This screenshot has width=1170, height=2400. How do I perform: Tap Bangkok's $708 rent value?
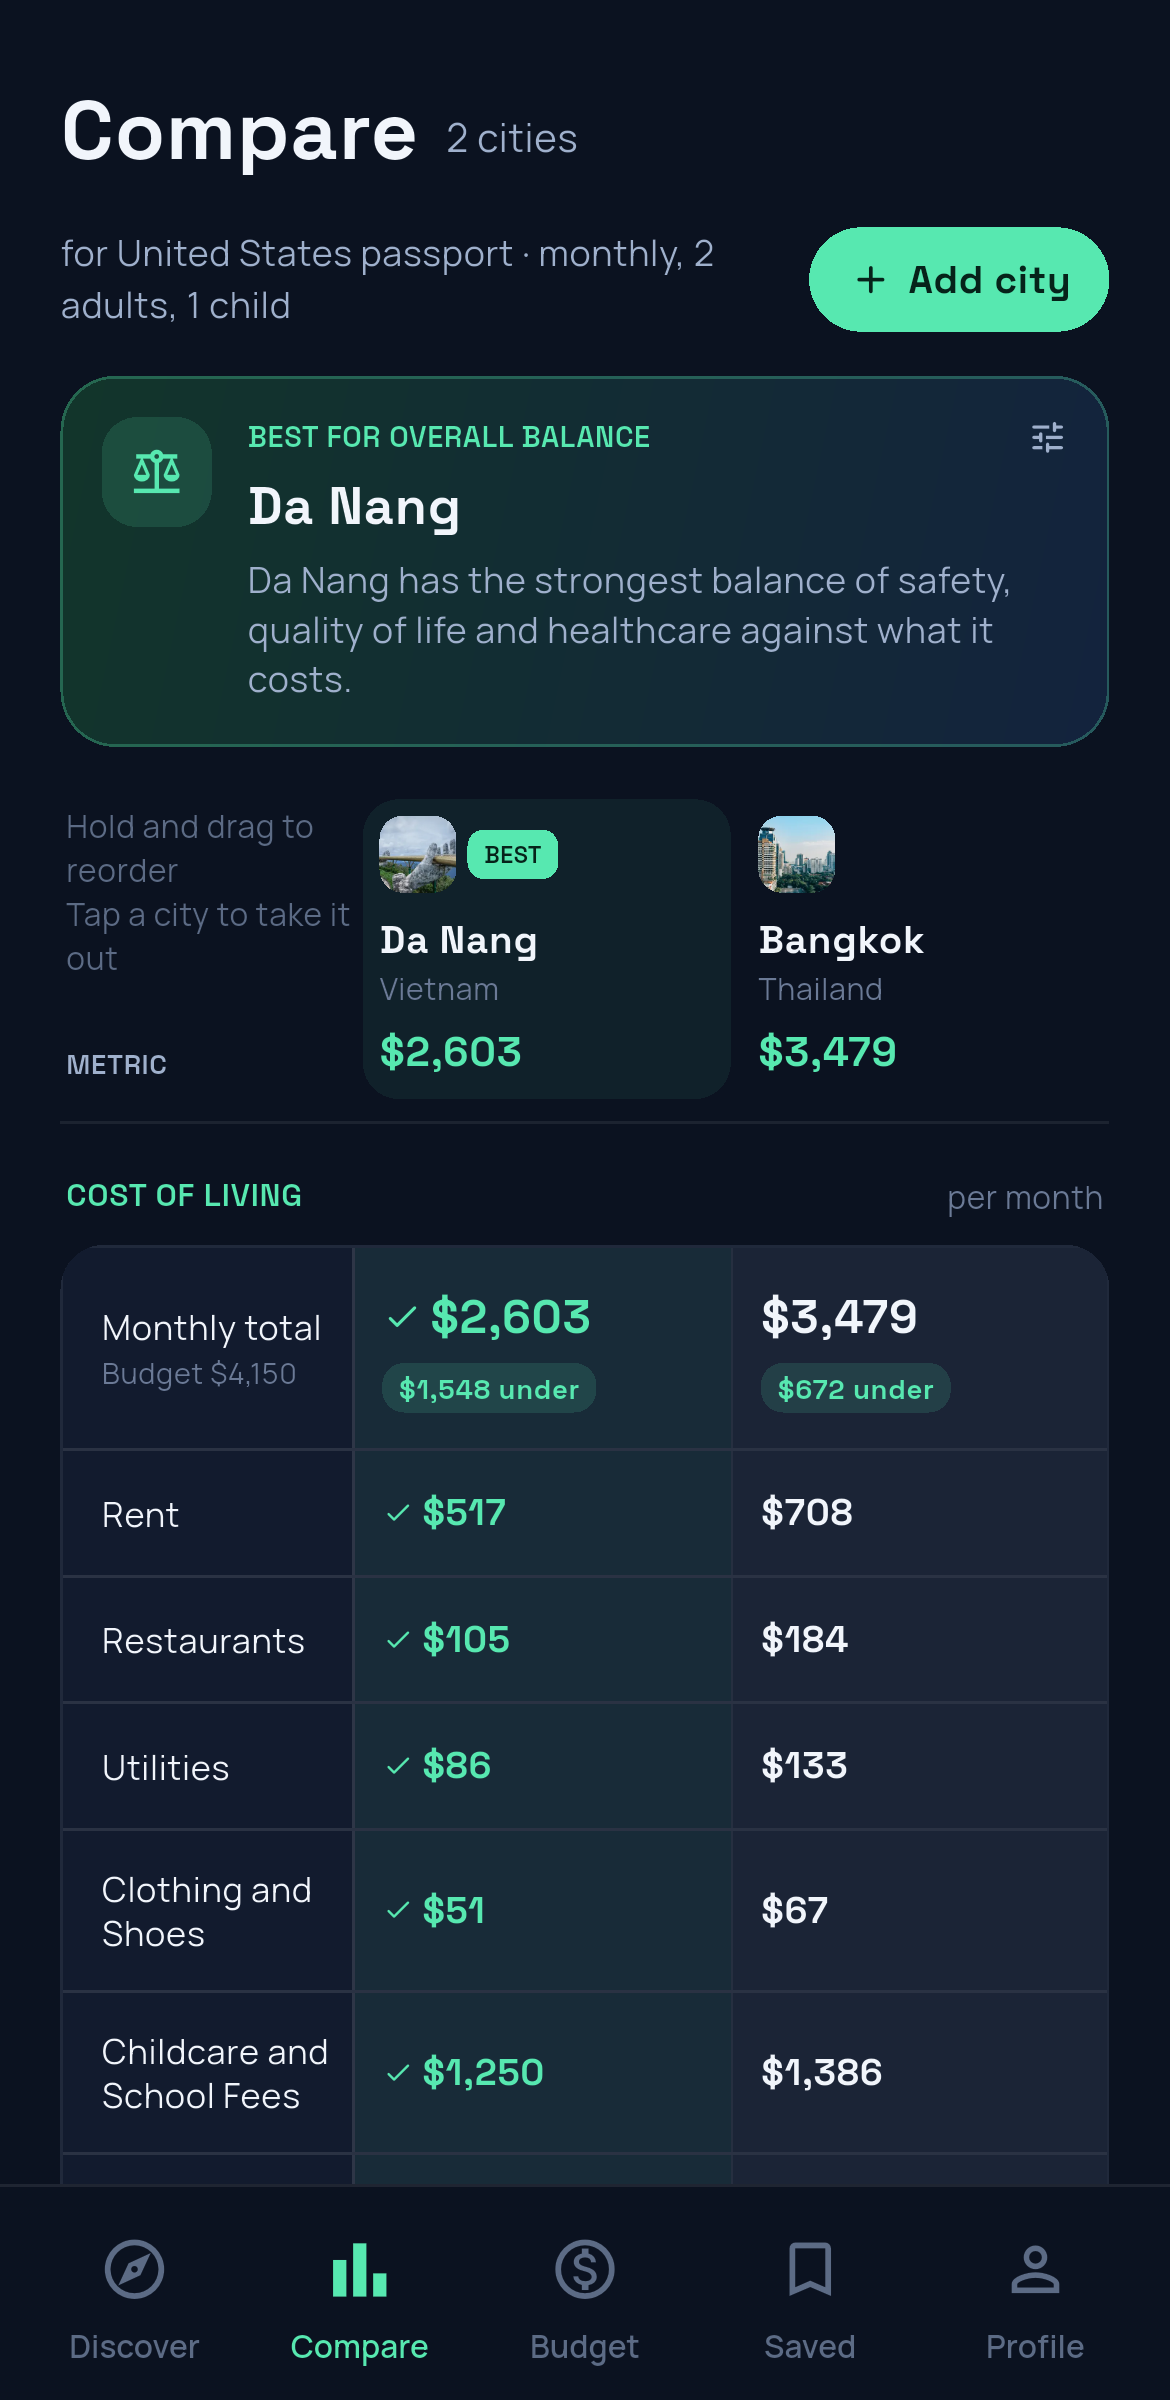pyautogui.click(x=807, y=1512)
